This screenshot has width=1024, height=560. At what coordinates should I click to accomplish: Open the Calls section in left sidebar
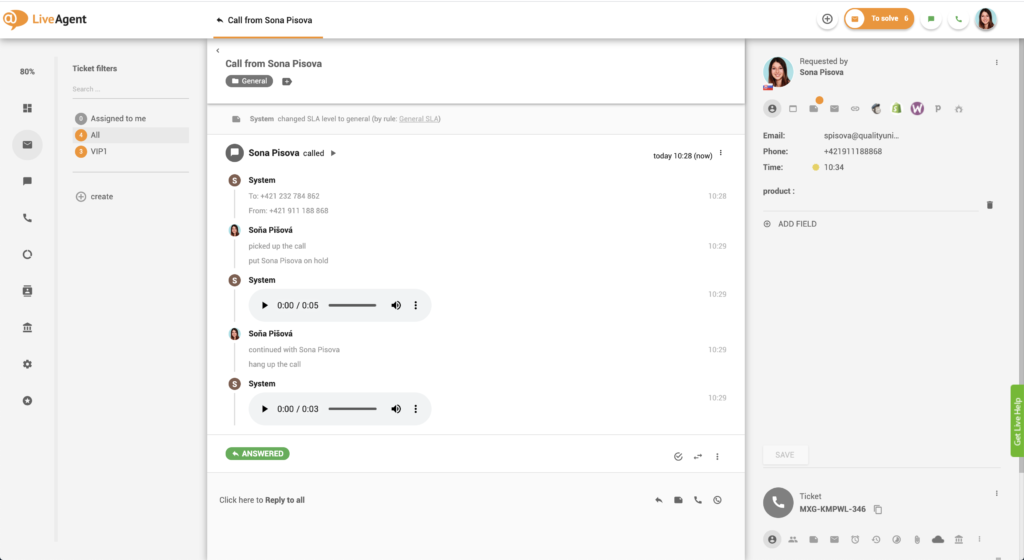coord(27,218)
